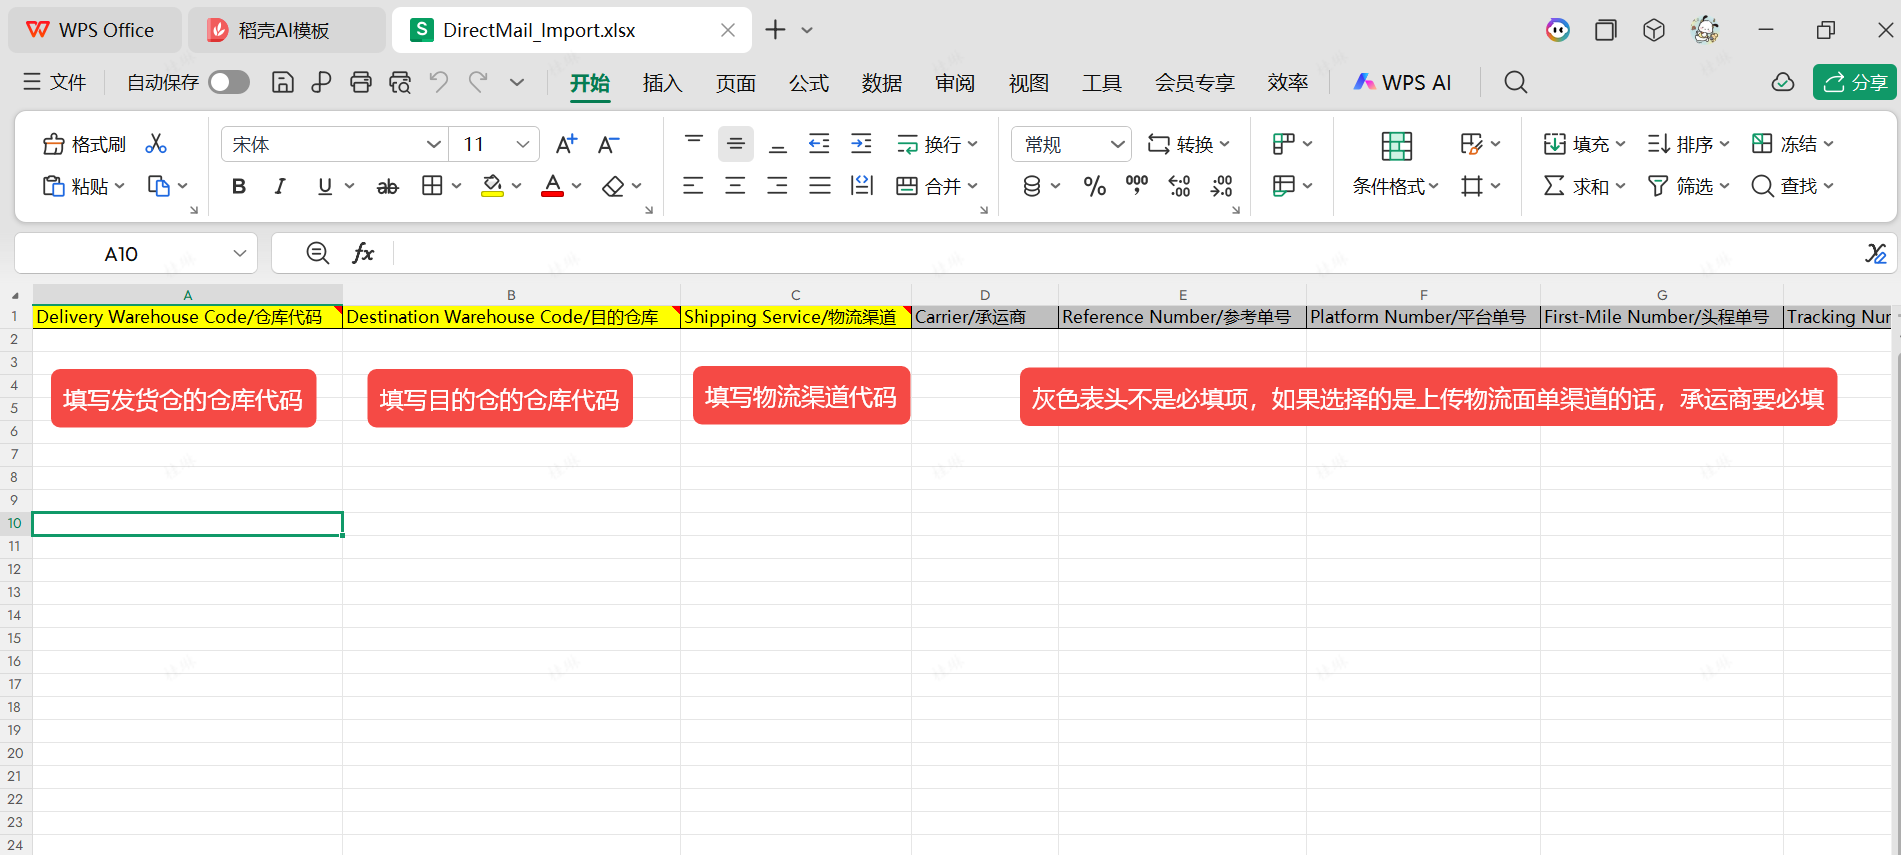The width and height of the screenshot is (1901, 855).
Task: Expand the Merge cells dropdown
Action: pyautogui.click(x=973, y=186)
